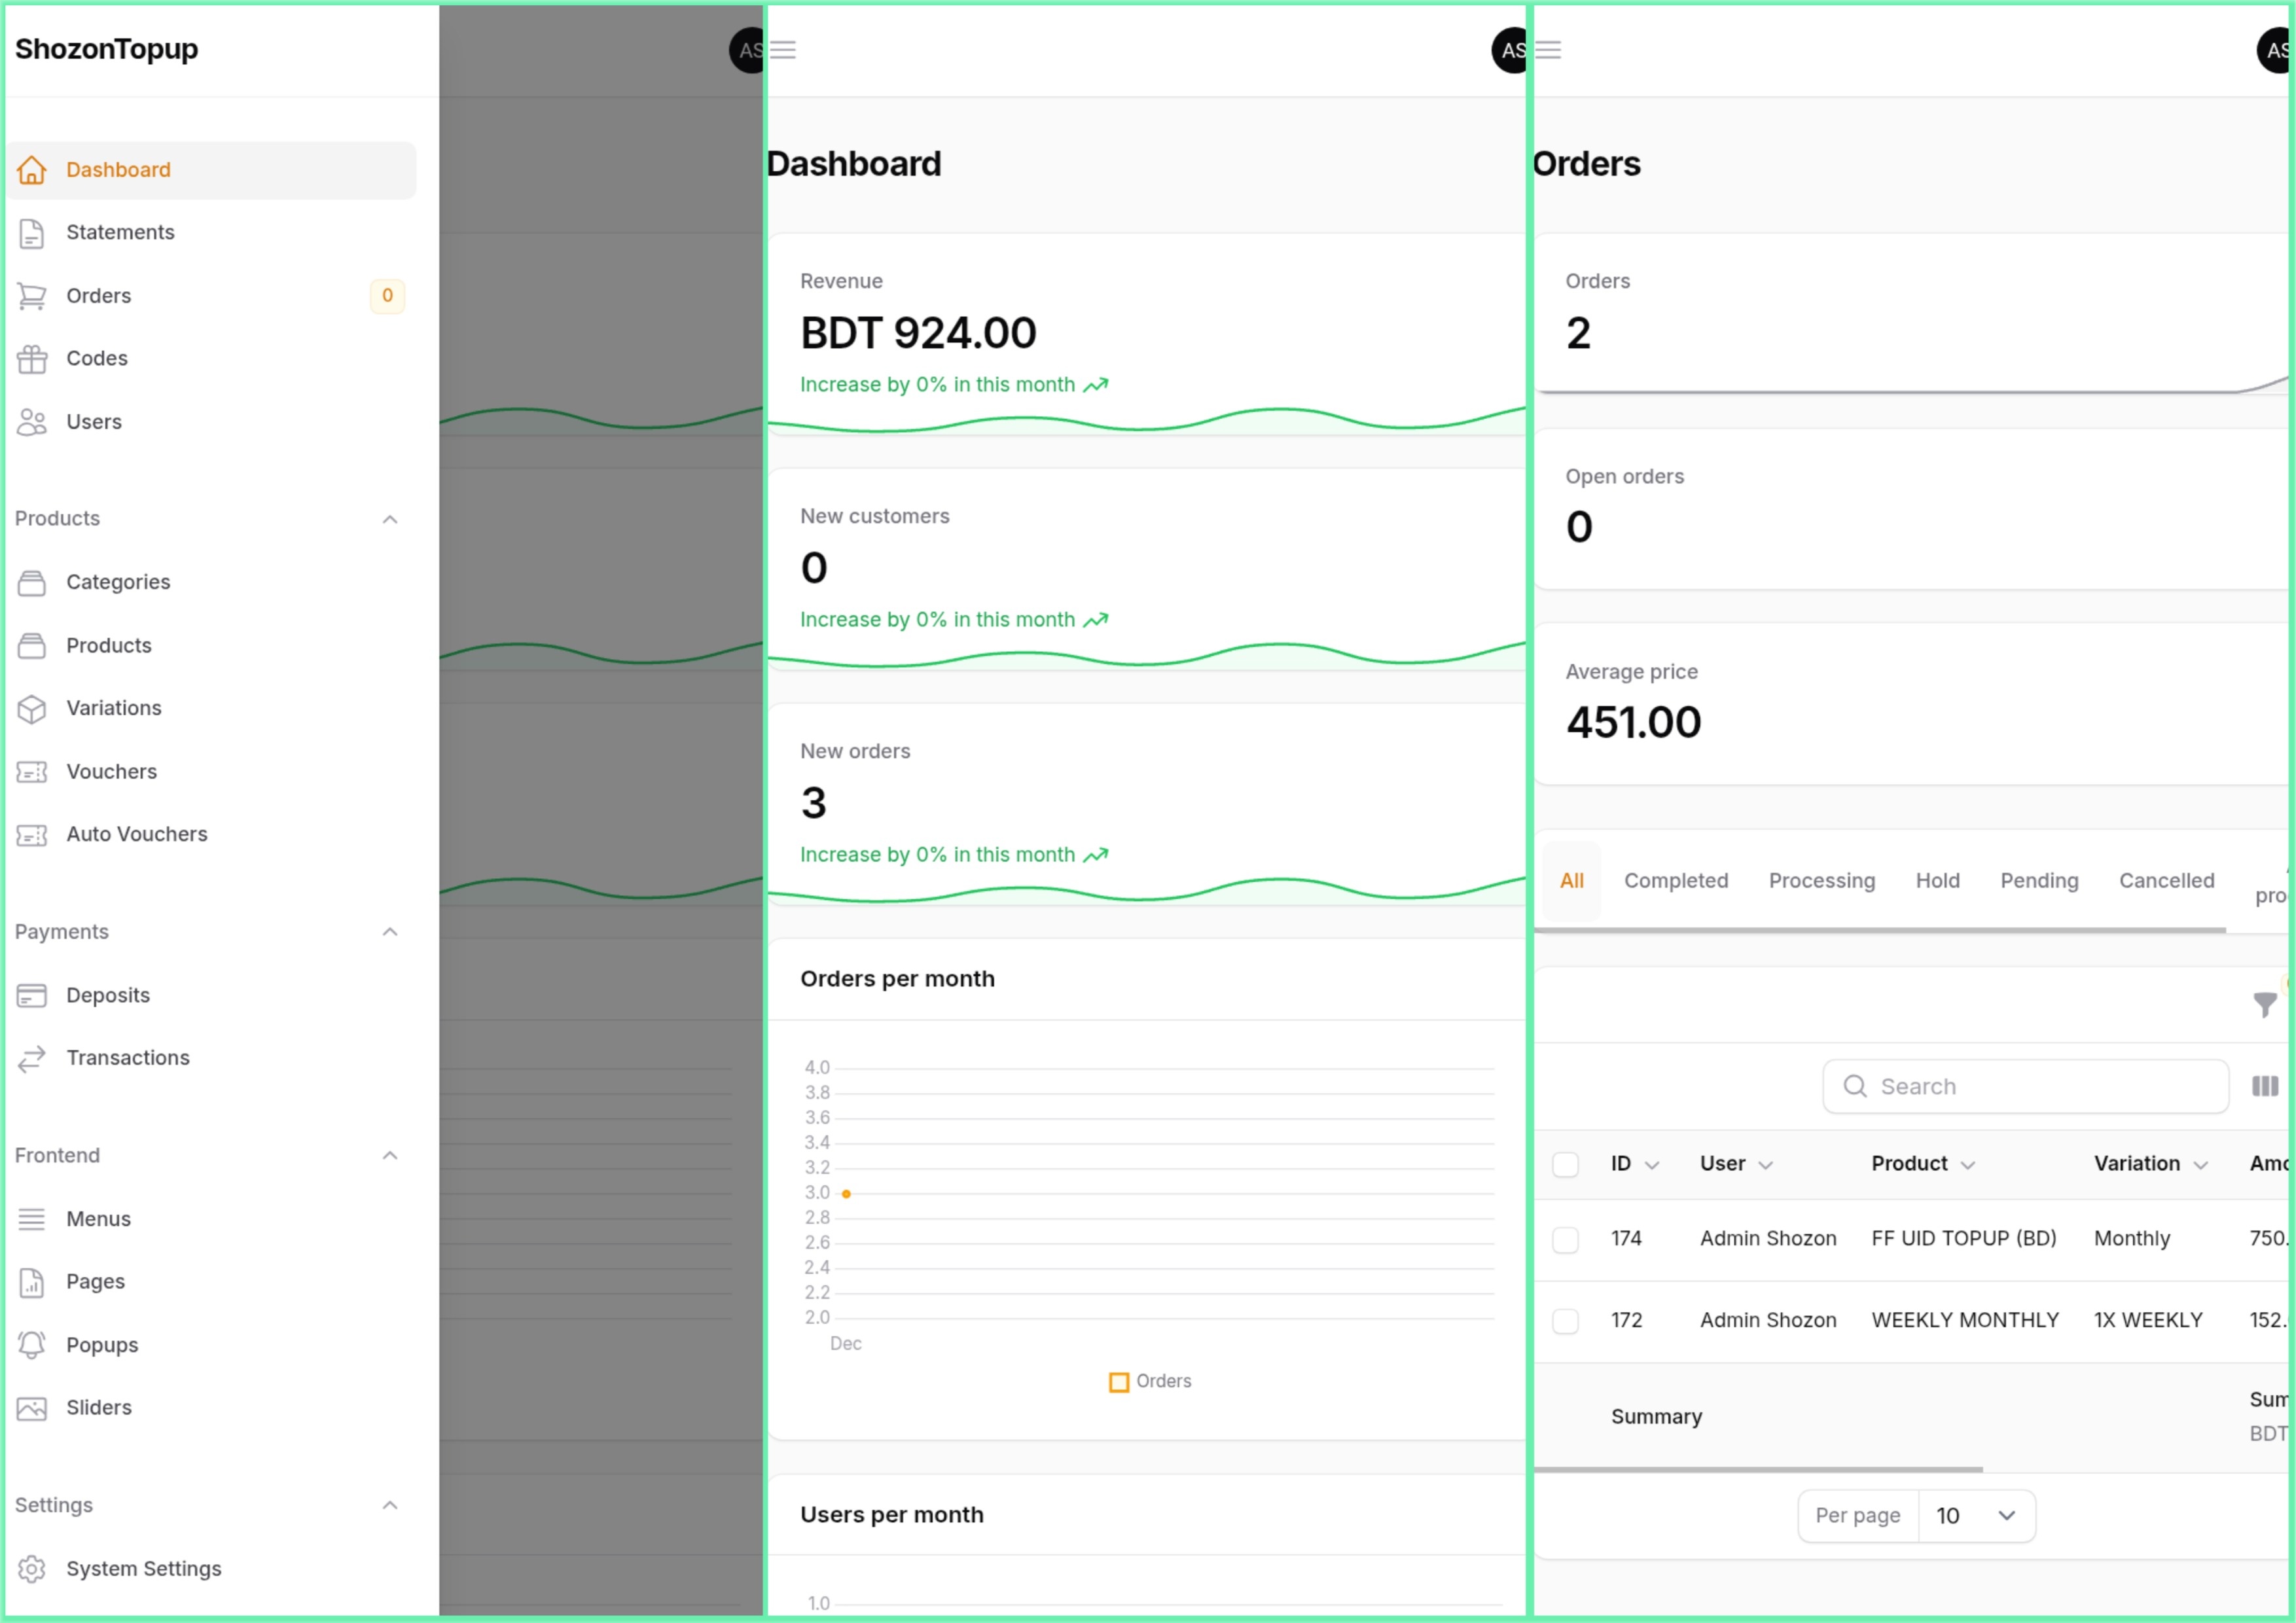Click the hamburger menu icon above Dashboard heading
Image resolution: width=2296 pixels, height=1623 pixels.
tap(783, 50)
